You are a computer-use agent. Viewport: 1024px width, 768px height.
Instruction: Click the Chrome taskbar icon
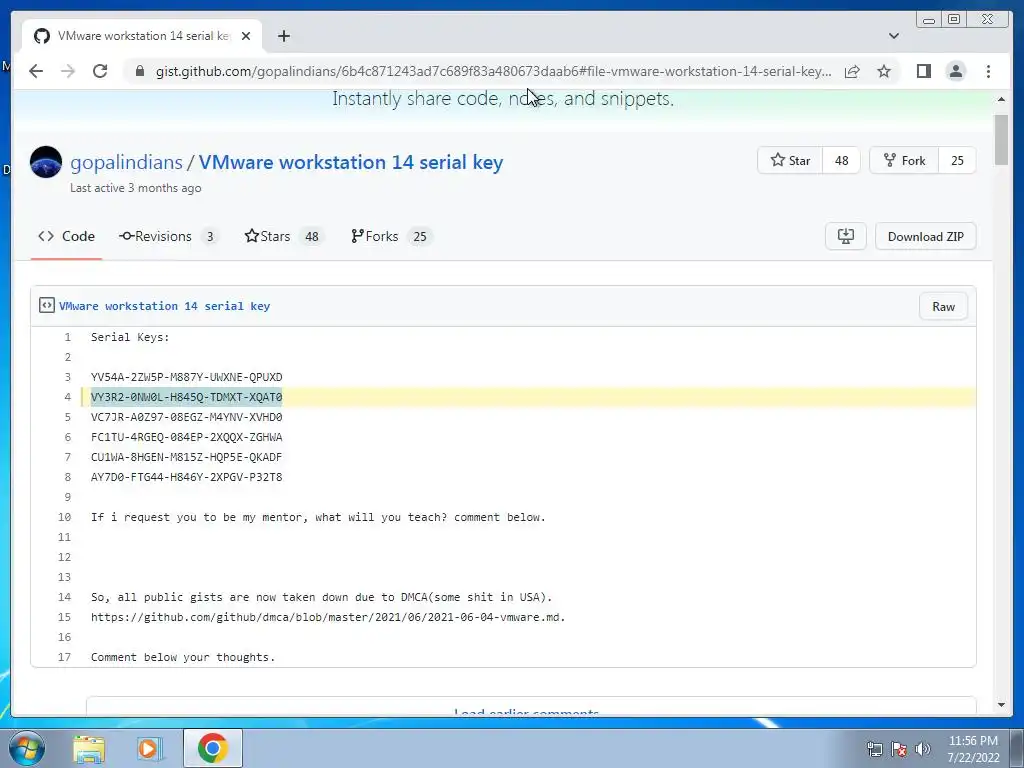(213, 748)
